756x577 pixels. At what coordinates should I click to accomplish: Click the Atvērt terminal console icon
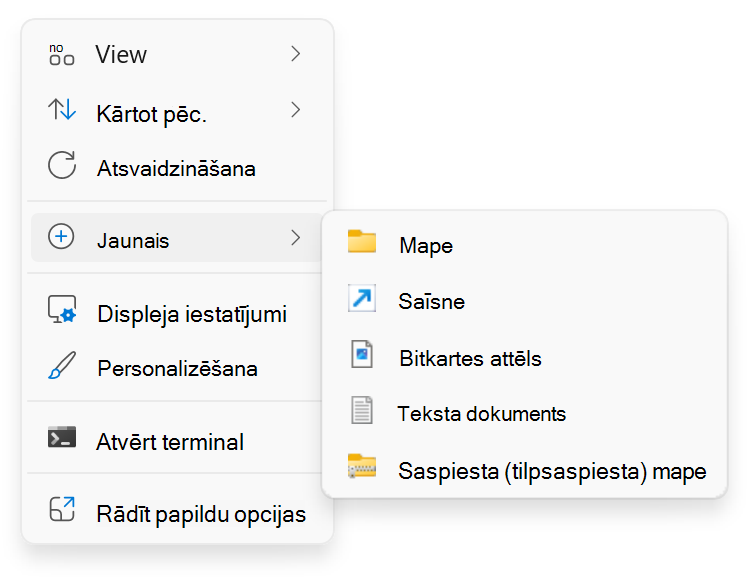click(x=62, y=437)
